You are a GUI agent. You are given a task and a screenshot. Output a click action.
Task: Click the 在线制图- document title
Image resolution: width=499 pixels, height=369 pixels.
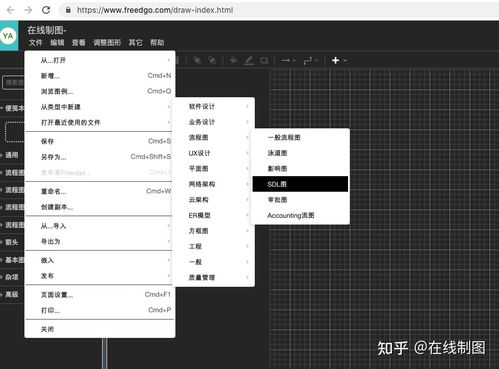coord(47,30)
